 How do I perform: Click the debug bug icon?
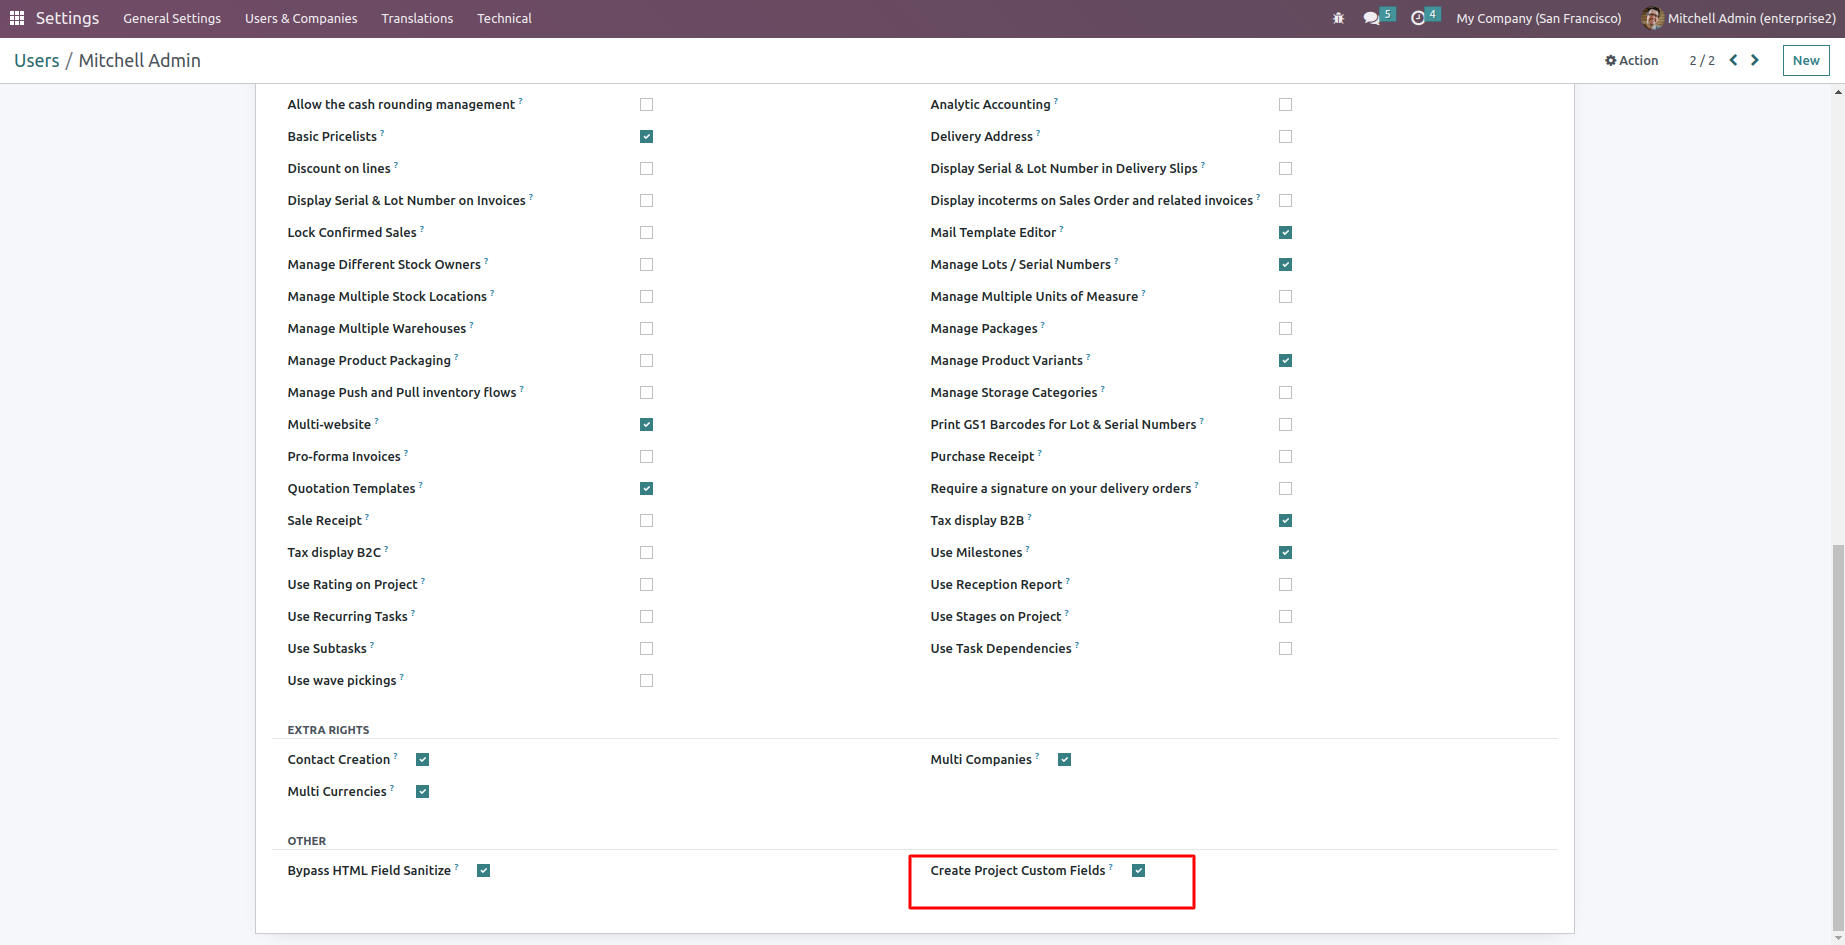(x=1338, y=18)
